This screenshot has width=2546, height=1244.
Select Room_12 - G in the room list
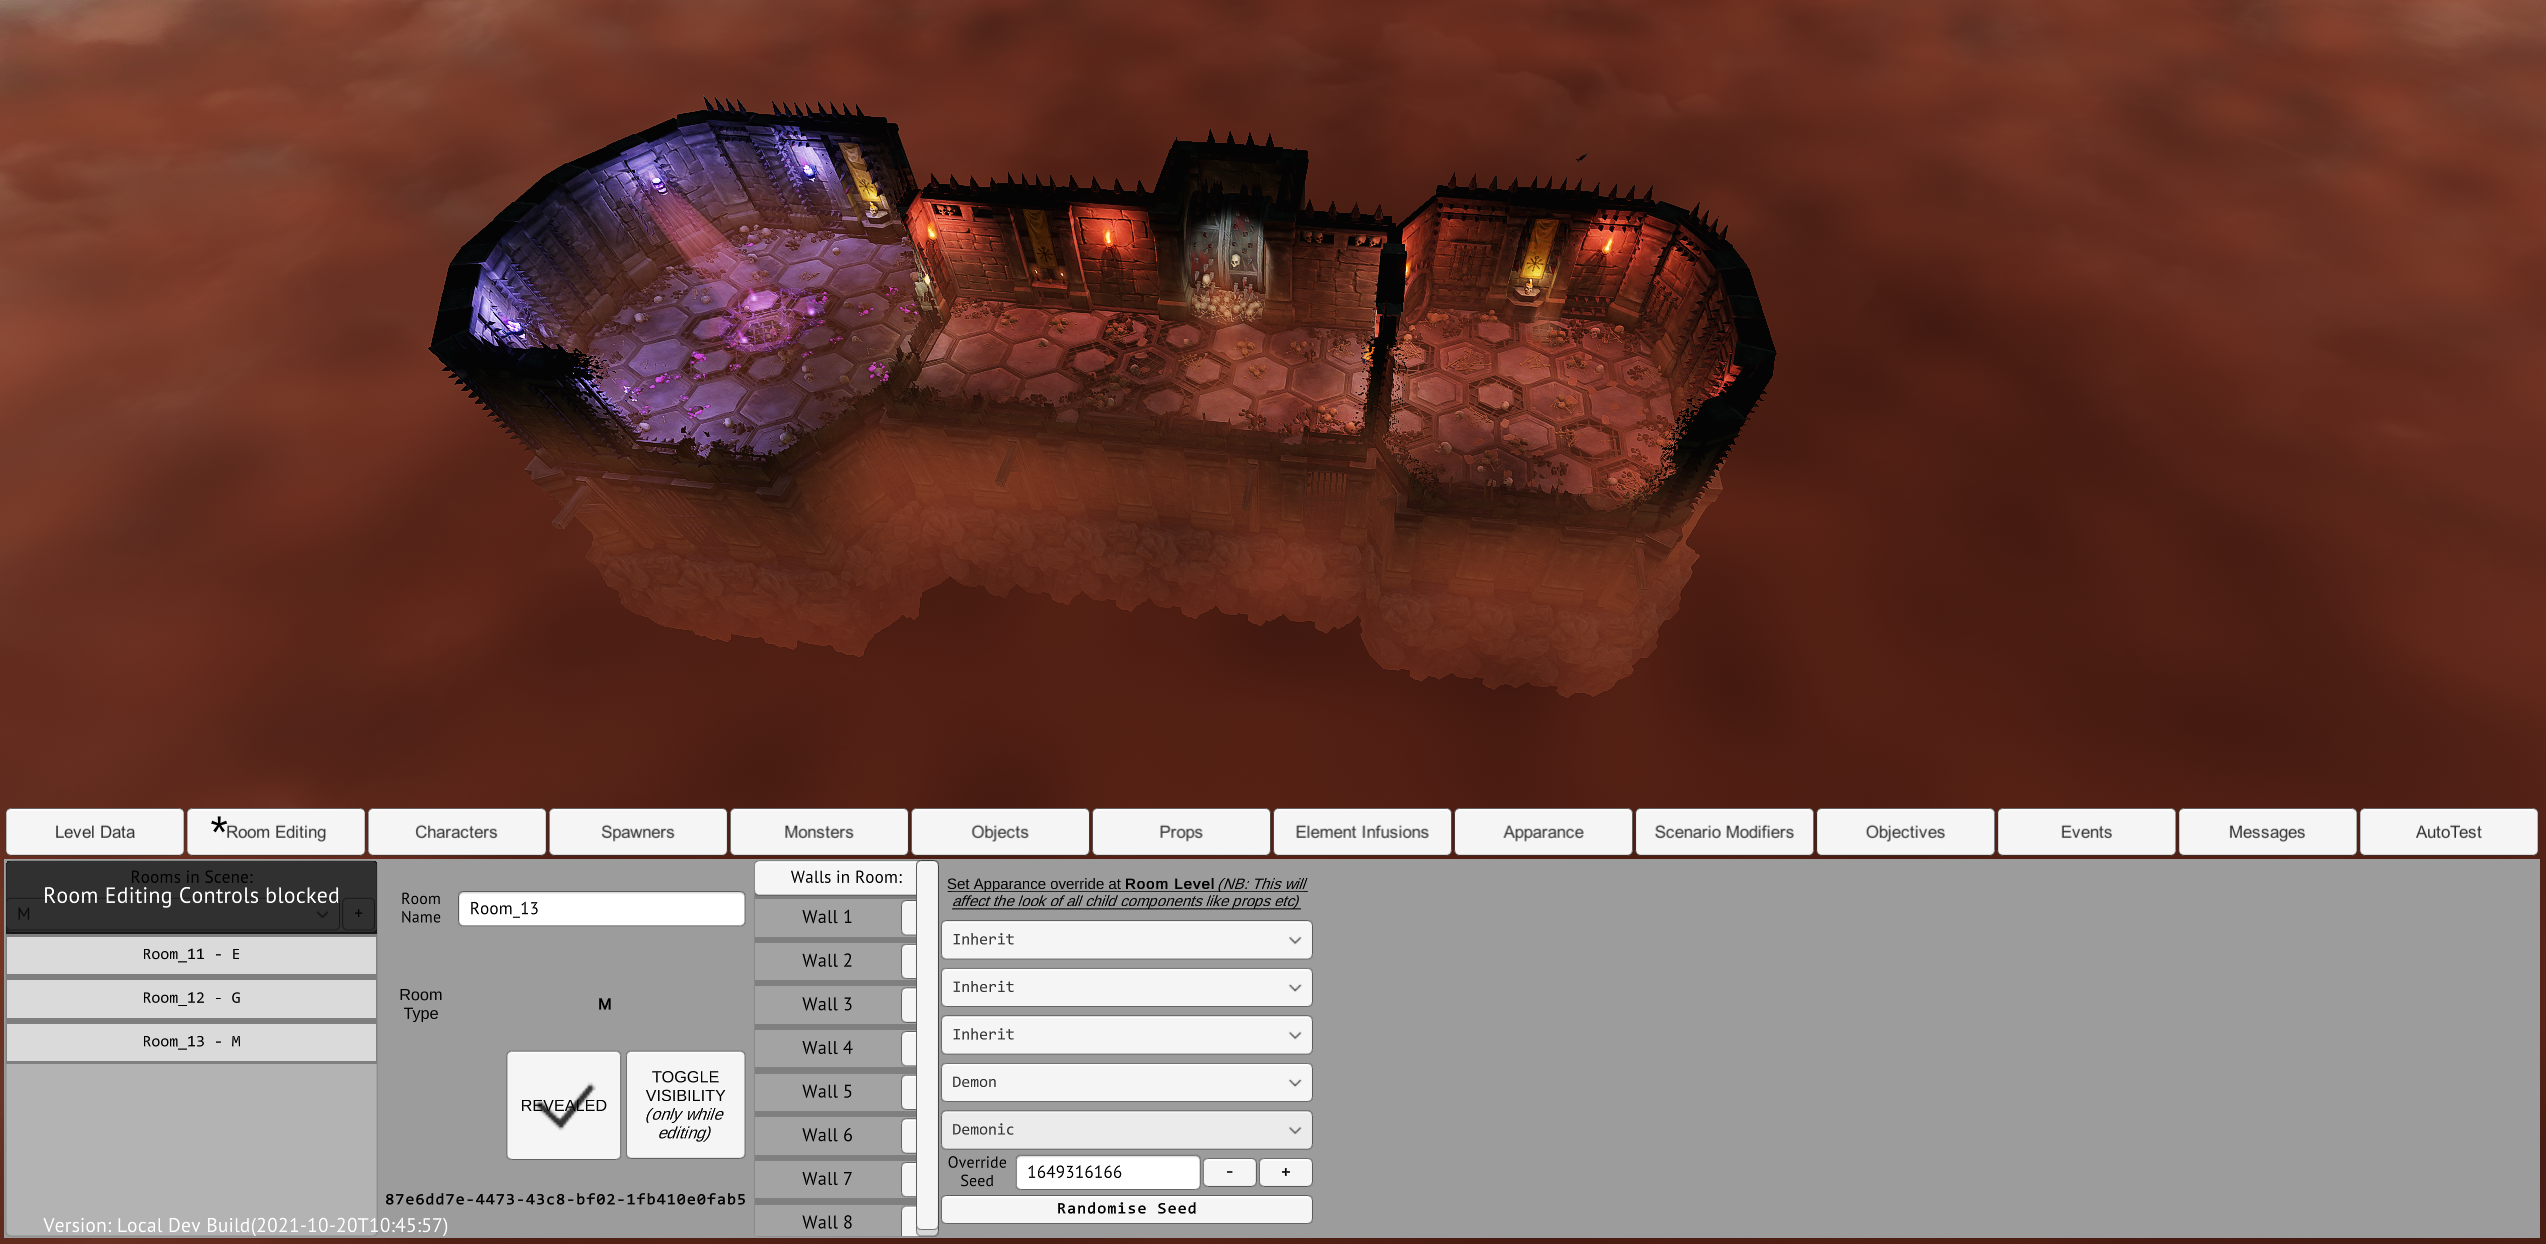click(x=191, y=998)
